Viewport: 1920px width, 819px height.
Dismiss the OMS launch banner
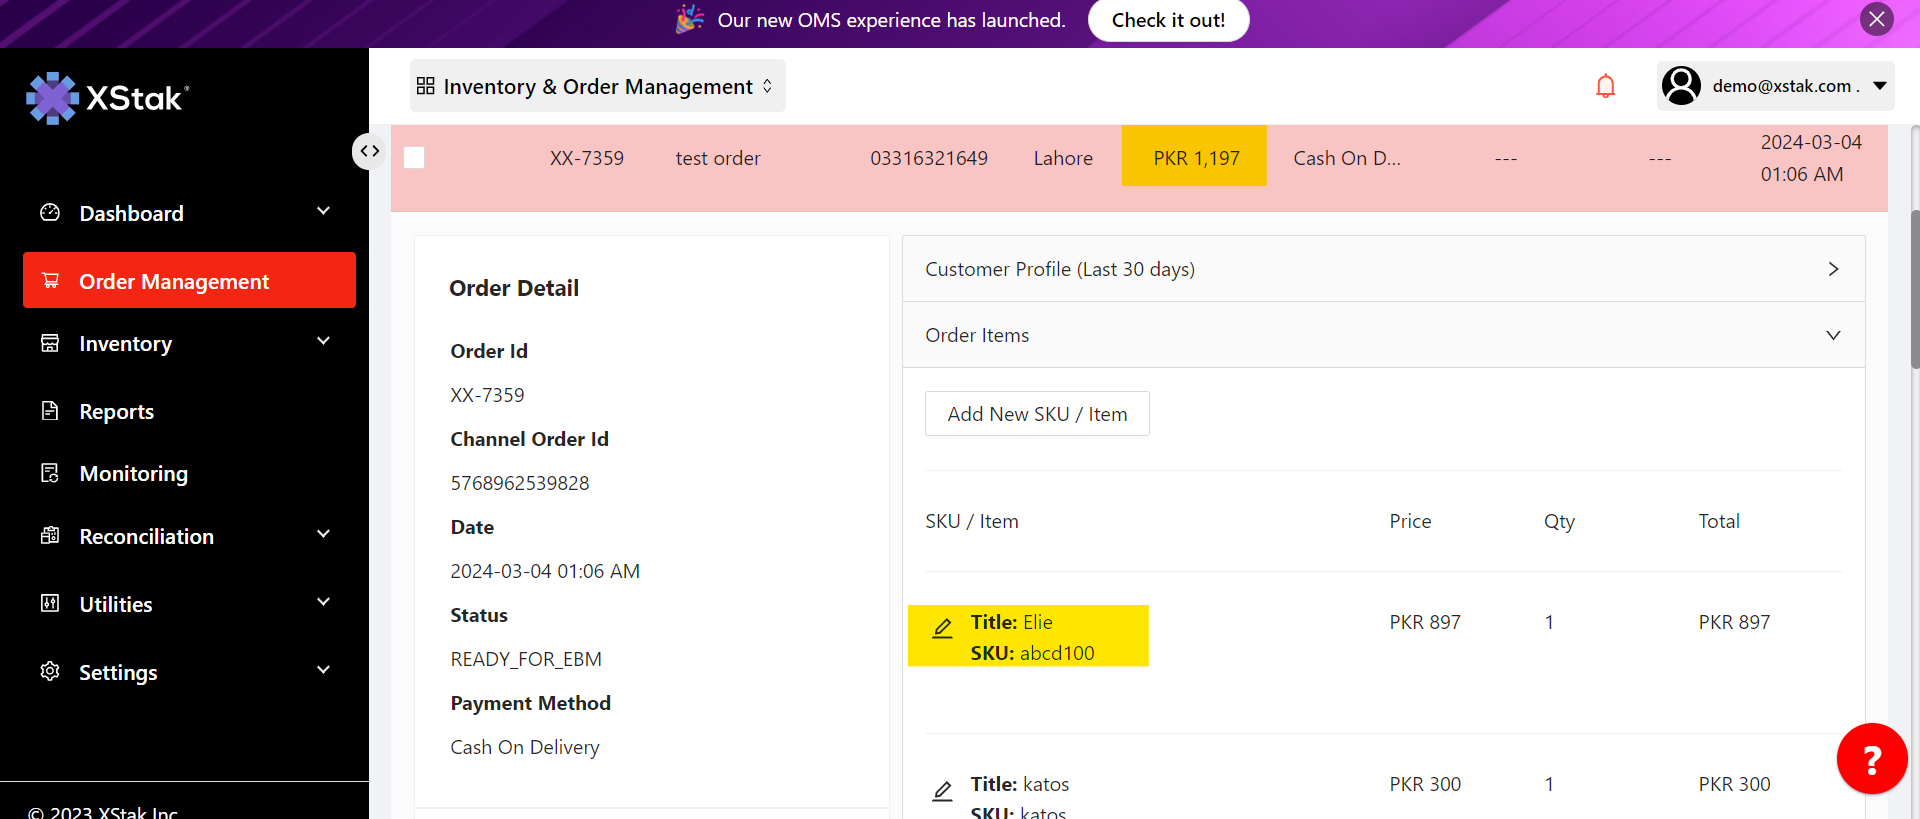[1876, 19]
